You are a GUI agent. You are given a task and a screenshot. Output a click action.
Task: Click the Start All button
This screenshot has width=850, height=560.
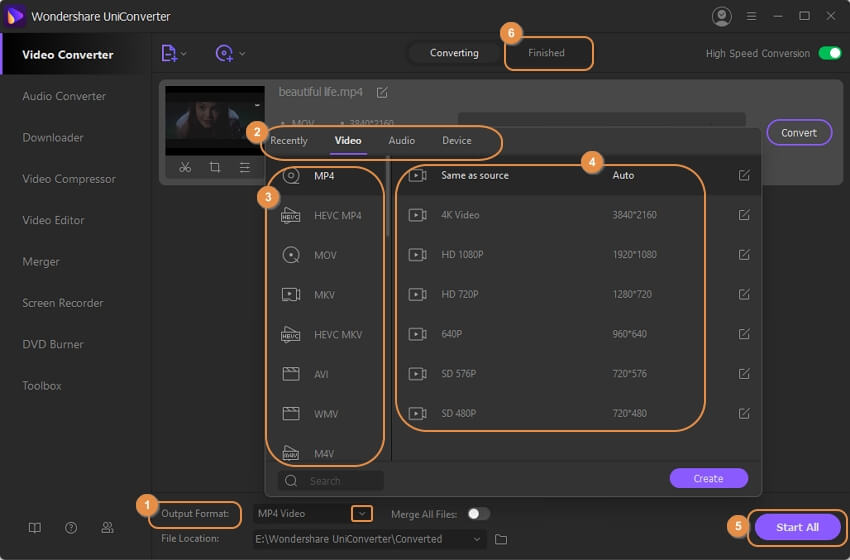pos(797,527)
